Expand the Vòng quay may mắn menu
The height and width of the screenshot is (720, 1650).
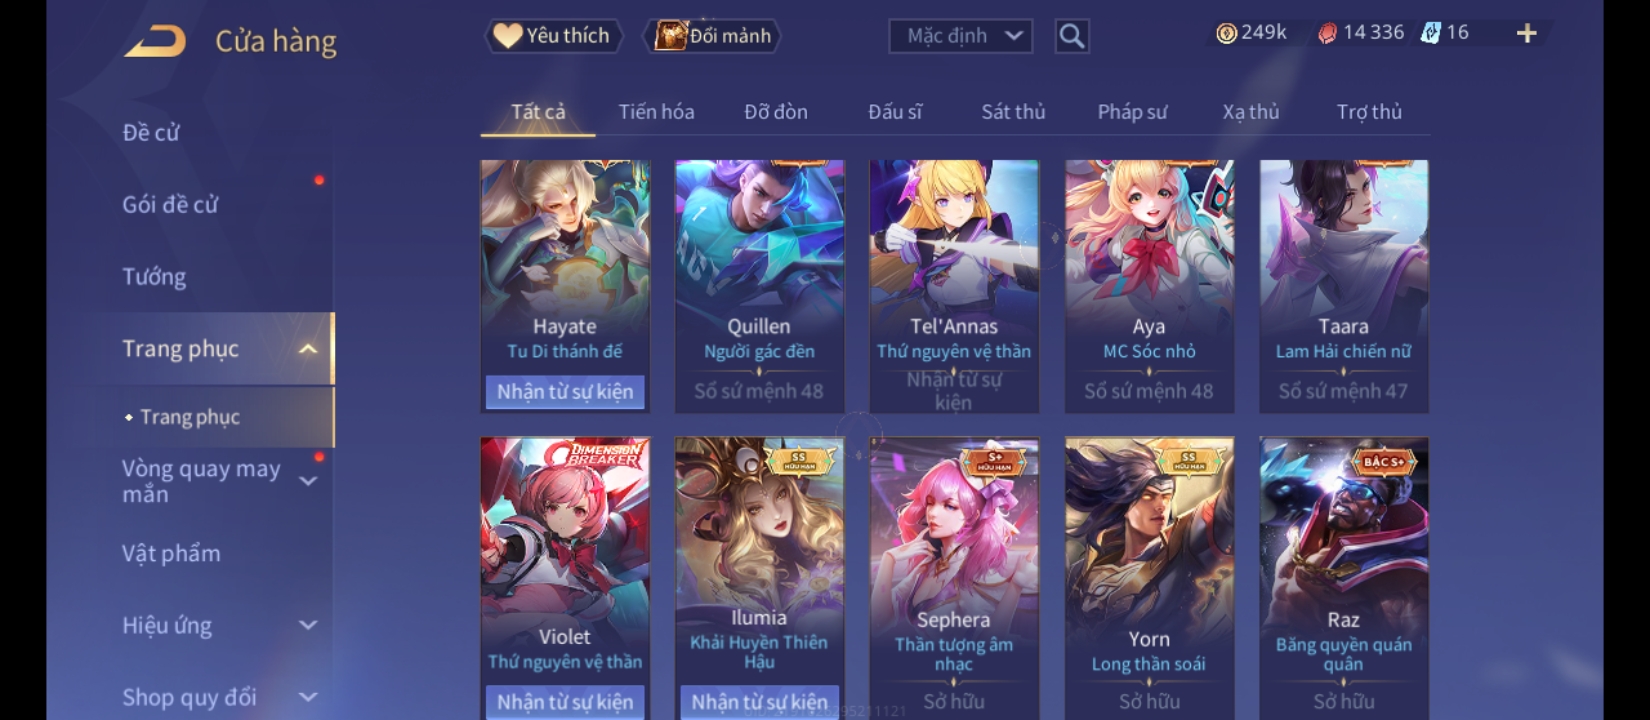[308, 481]
